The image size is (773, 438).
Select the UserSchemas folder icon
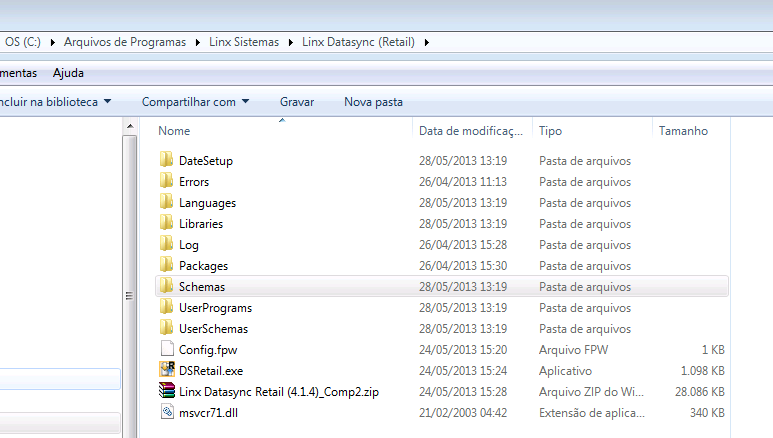(167, 328)
